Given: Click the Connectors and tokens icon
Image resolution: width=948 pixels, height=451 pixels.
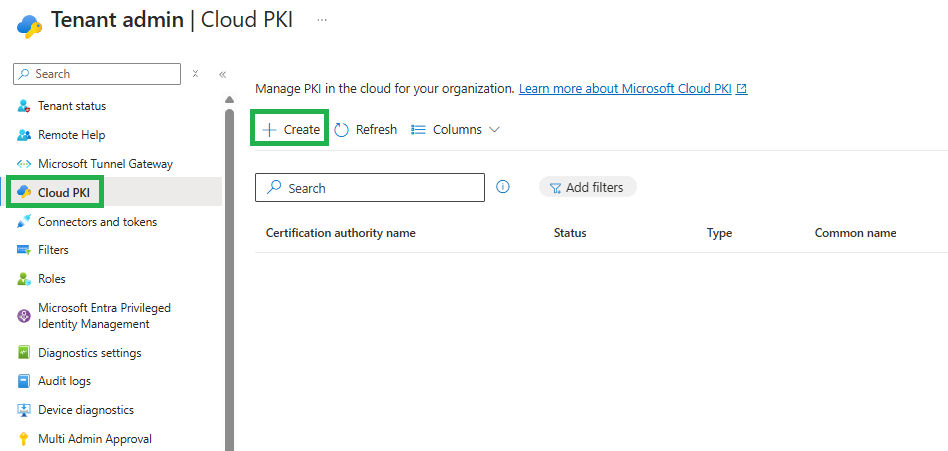Looking at the screenshot, I should click(x=24, y=222).
